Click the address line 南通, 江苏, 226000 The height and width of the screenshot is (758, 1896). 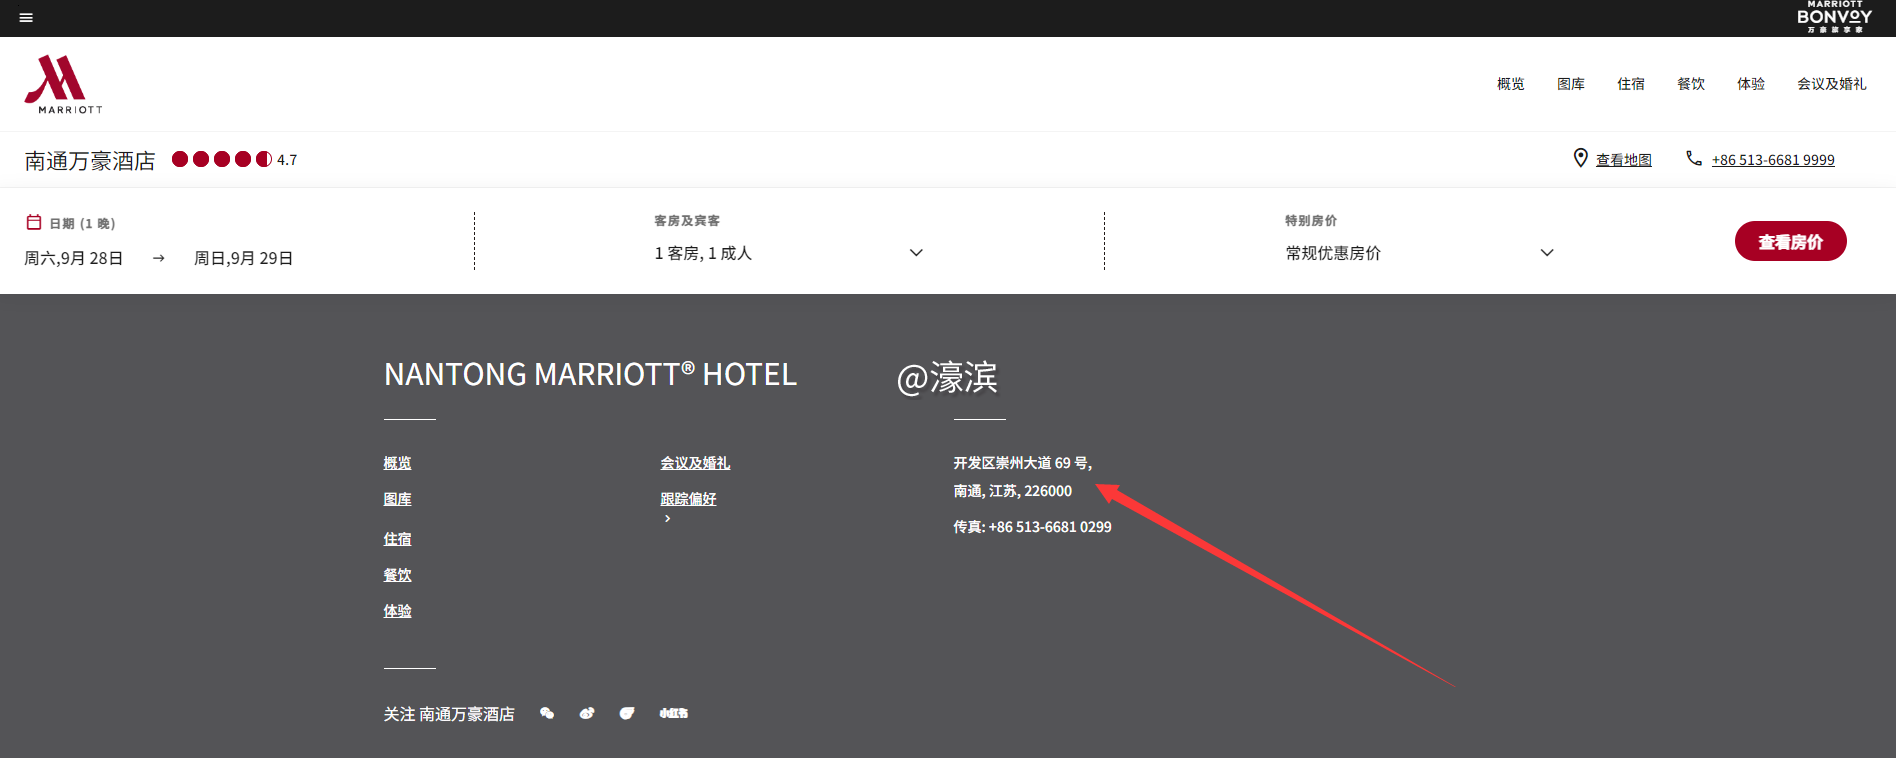tap(1012, 491)
